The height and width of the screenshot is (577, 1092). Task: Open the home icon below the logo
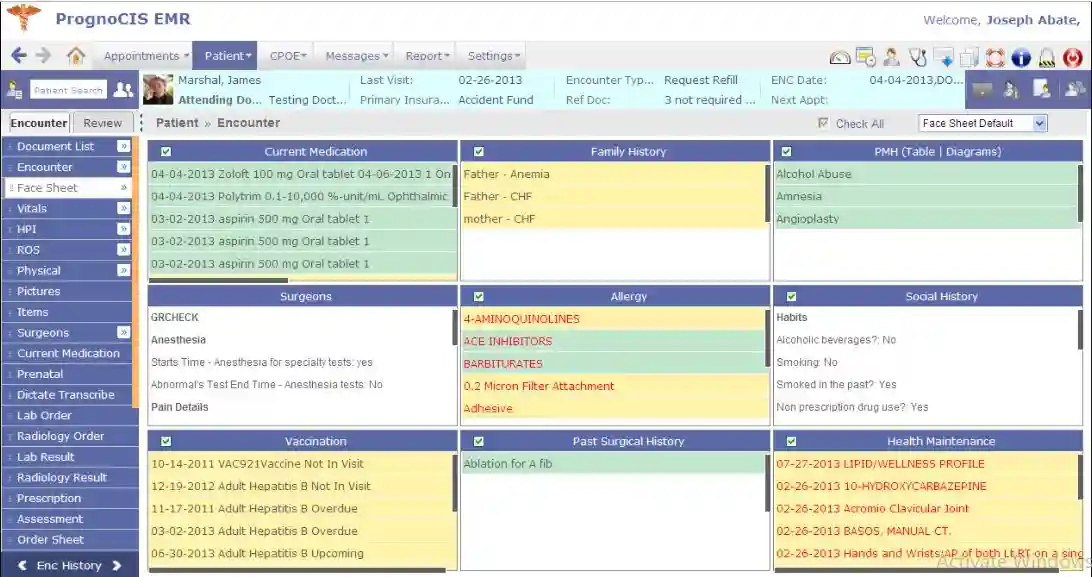(x=76, y=56)
